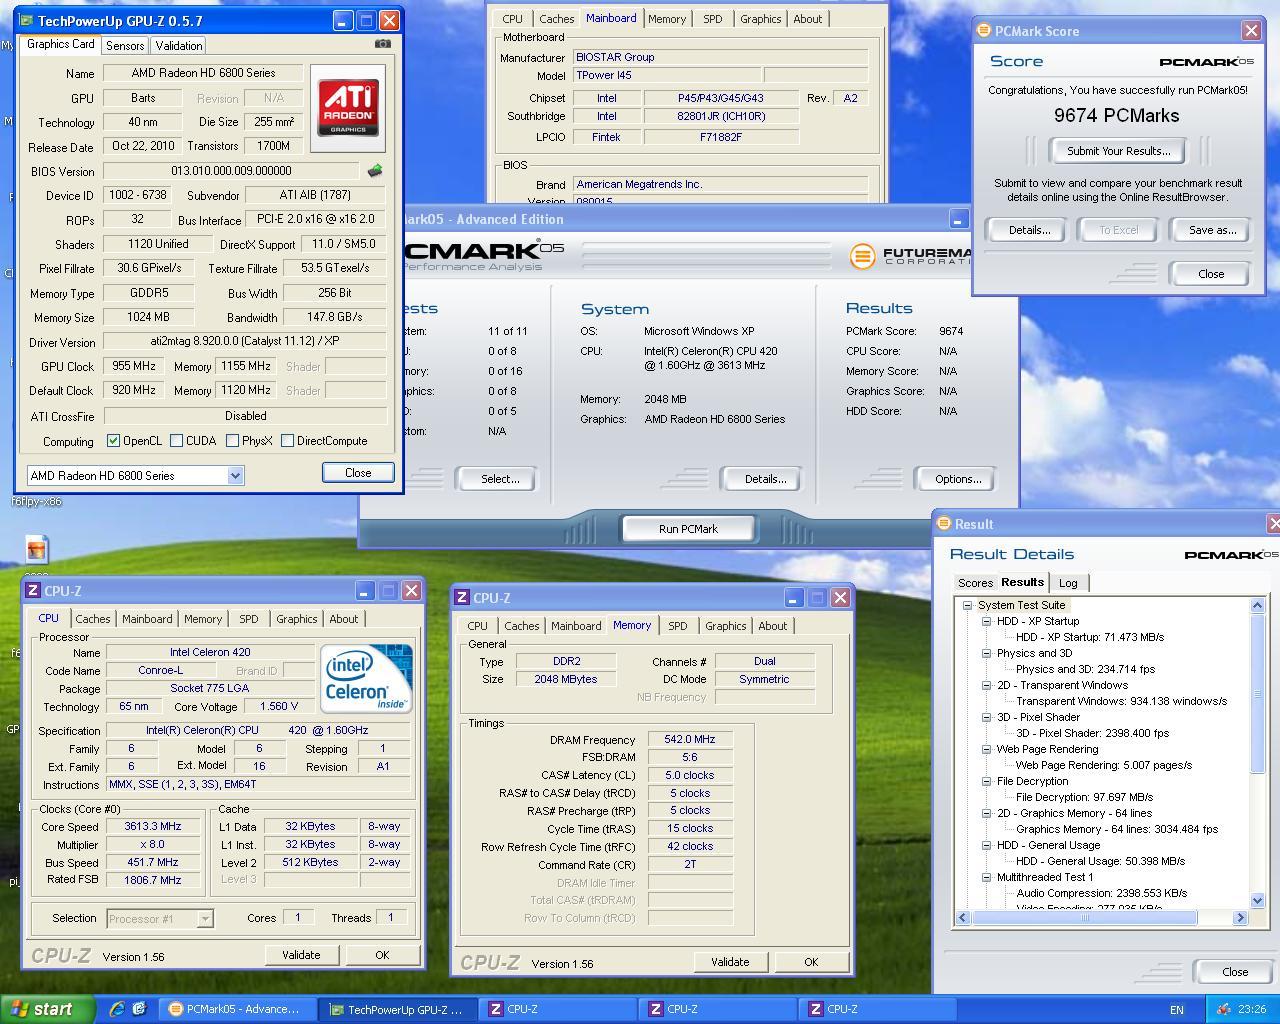1280x1024 pixels.
Task: Click the Futuremark Corporation logo
Action: pyautogui.click(x=910, y=256)
